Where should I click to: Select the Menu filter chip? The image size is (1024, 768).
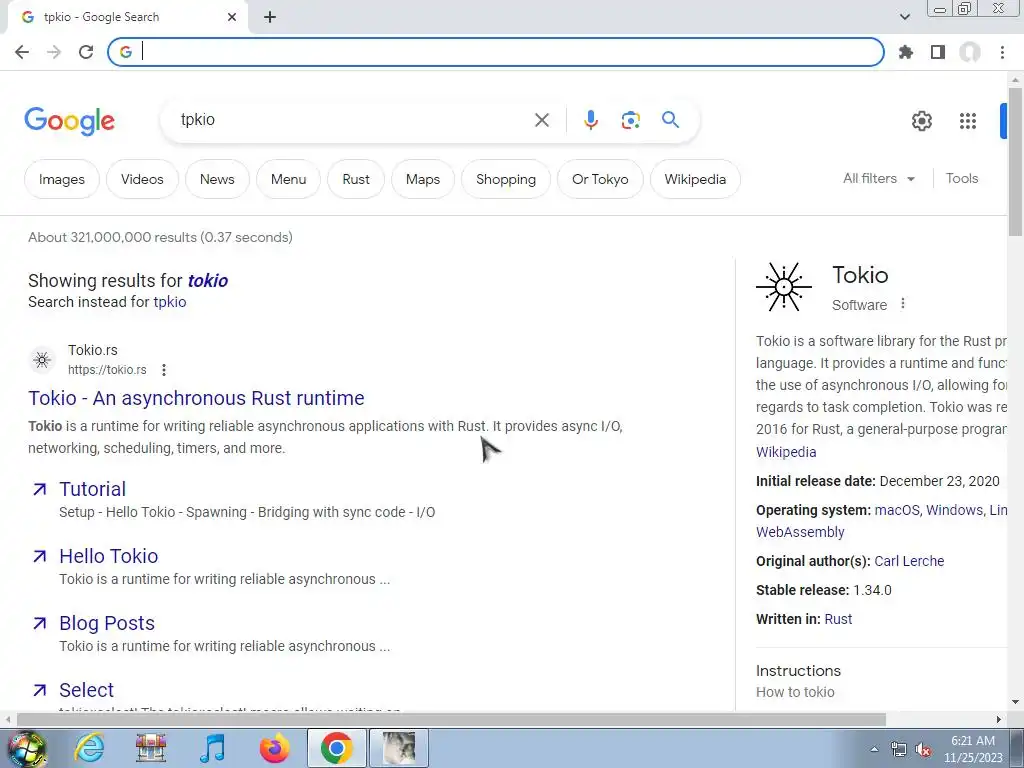[x=288, y=179]
